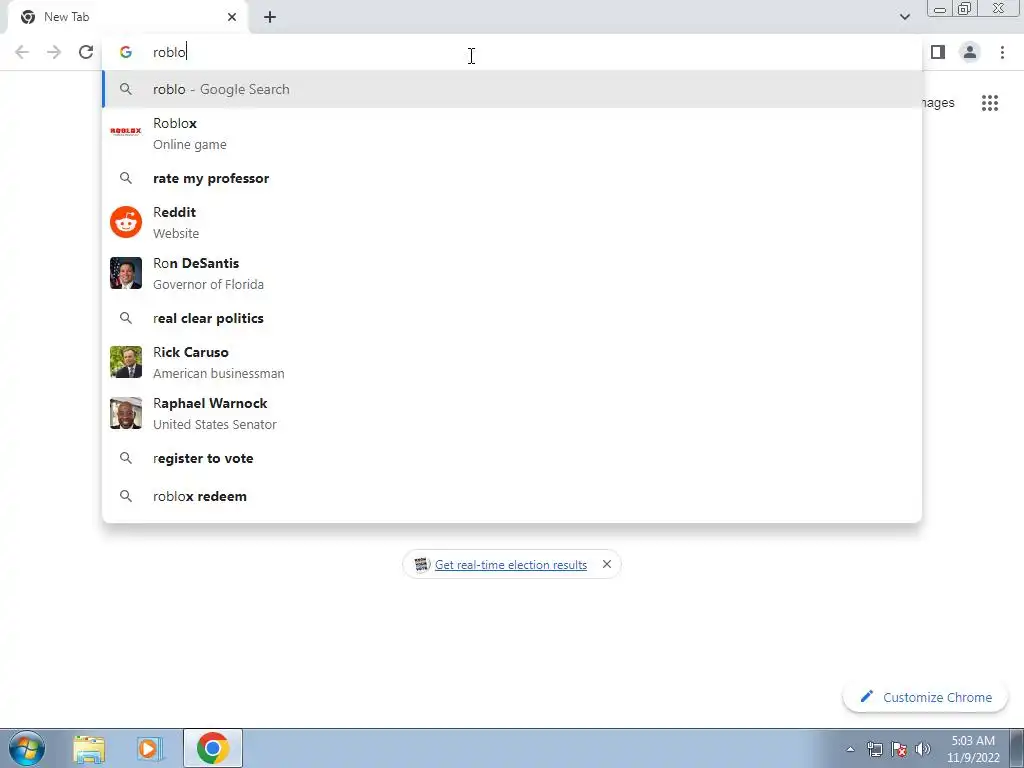Click the network tray icon

click(874, 750)
